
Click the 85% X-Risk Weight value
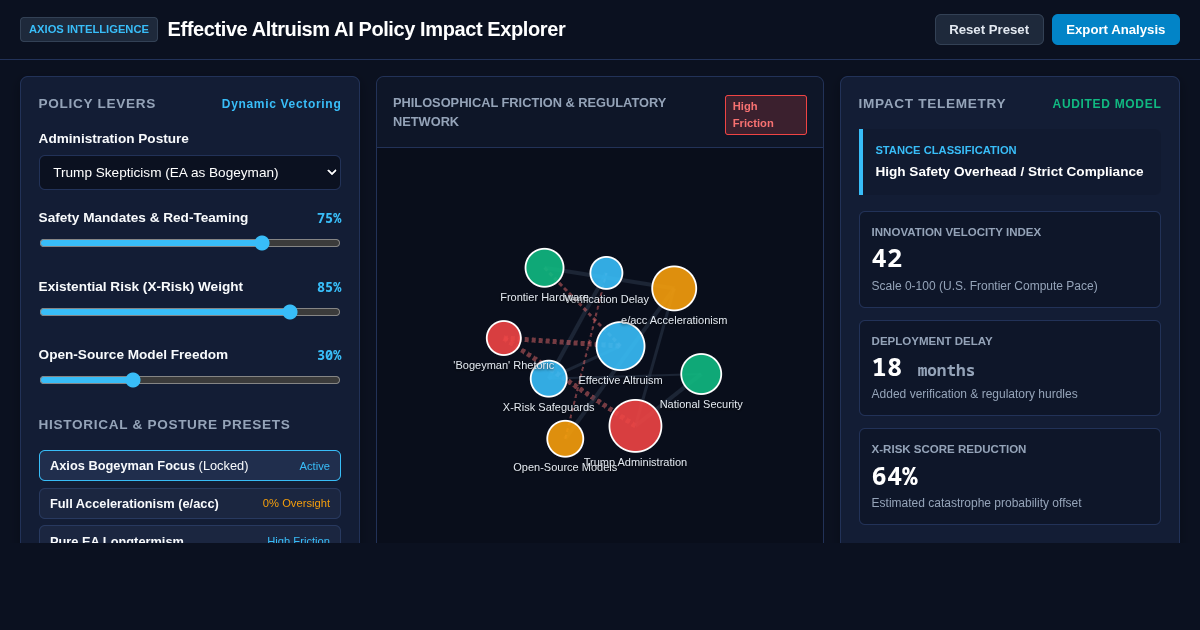329,287
